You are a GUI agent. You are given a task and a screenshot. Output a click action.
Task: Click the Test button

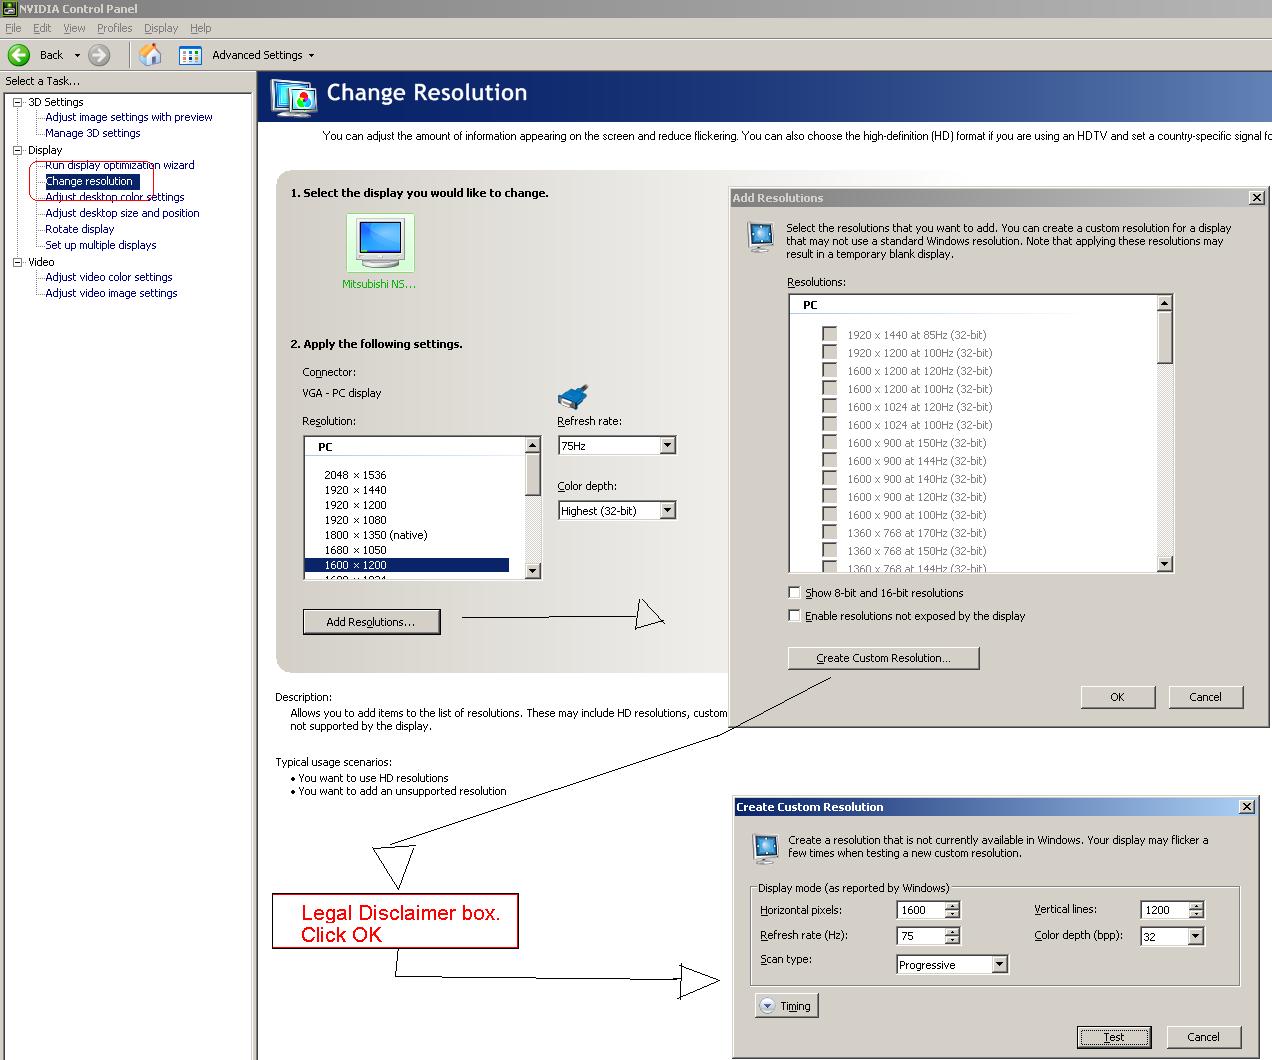(x=1114, y=1037)
